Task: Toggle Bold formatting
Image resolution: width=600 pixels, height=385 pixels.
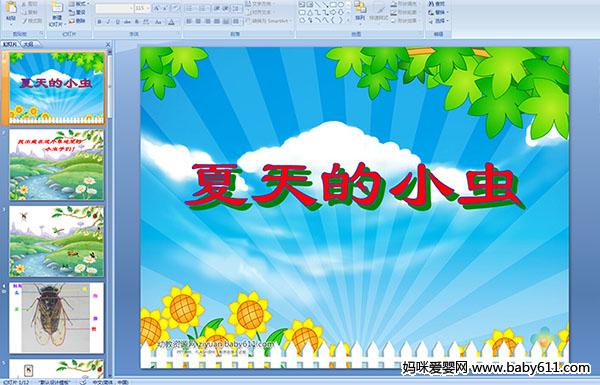Action: tap(99, 22)
